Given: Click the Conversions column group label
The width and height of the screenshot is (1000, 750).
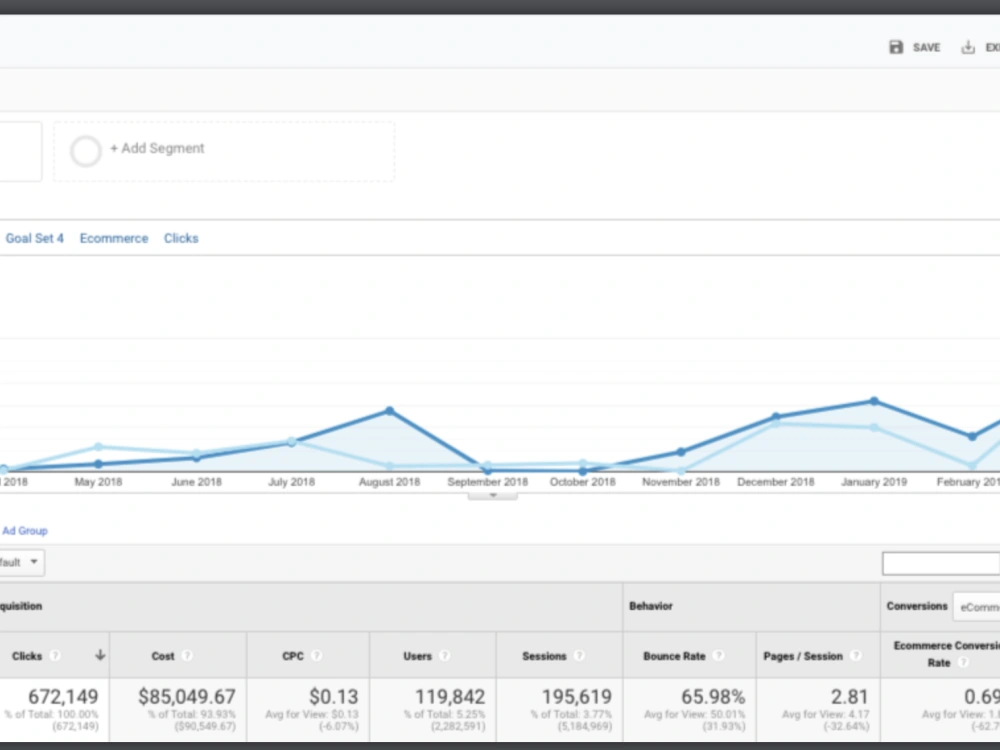Looking at the screenshot, I should (916, 606).
